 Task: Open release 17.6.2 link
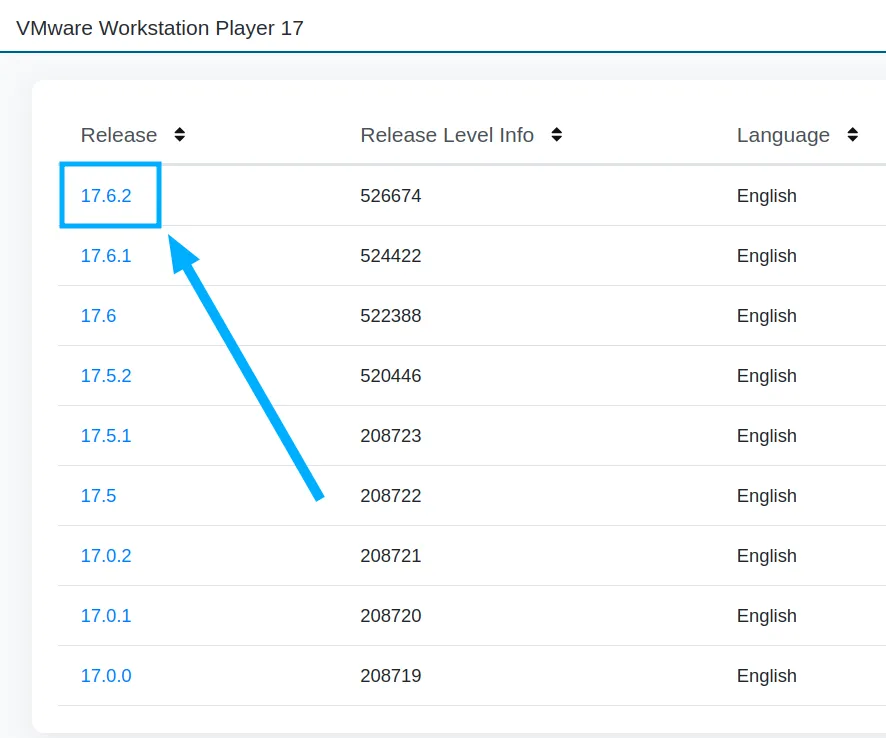click(106, 196)
